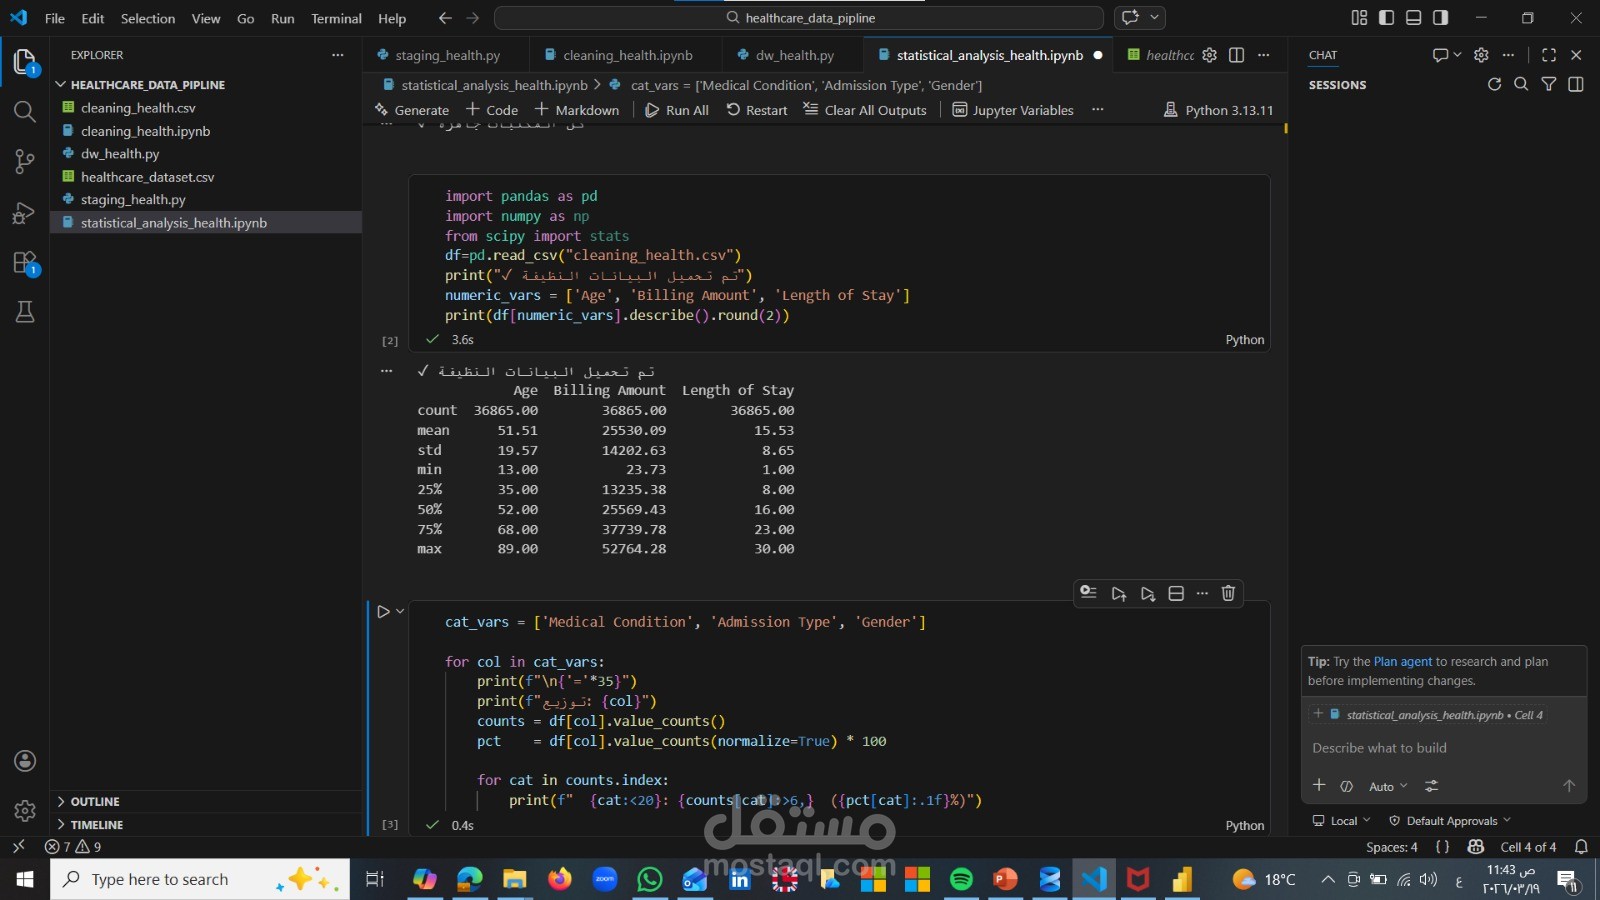
Task: Toggle the primary side bar layout button
Action: (x=1386, y=18)
